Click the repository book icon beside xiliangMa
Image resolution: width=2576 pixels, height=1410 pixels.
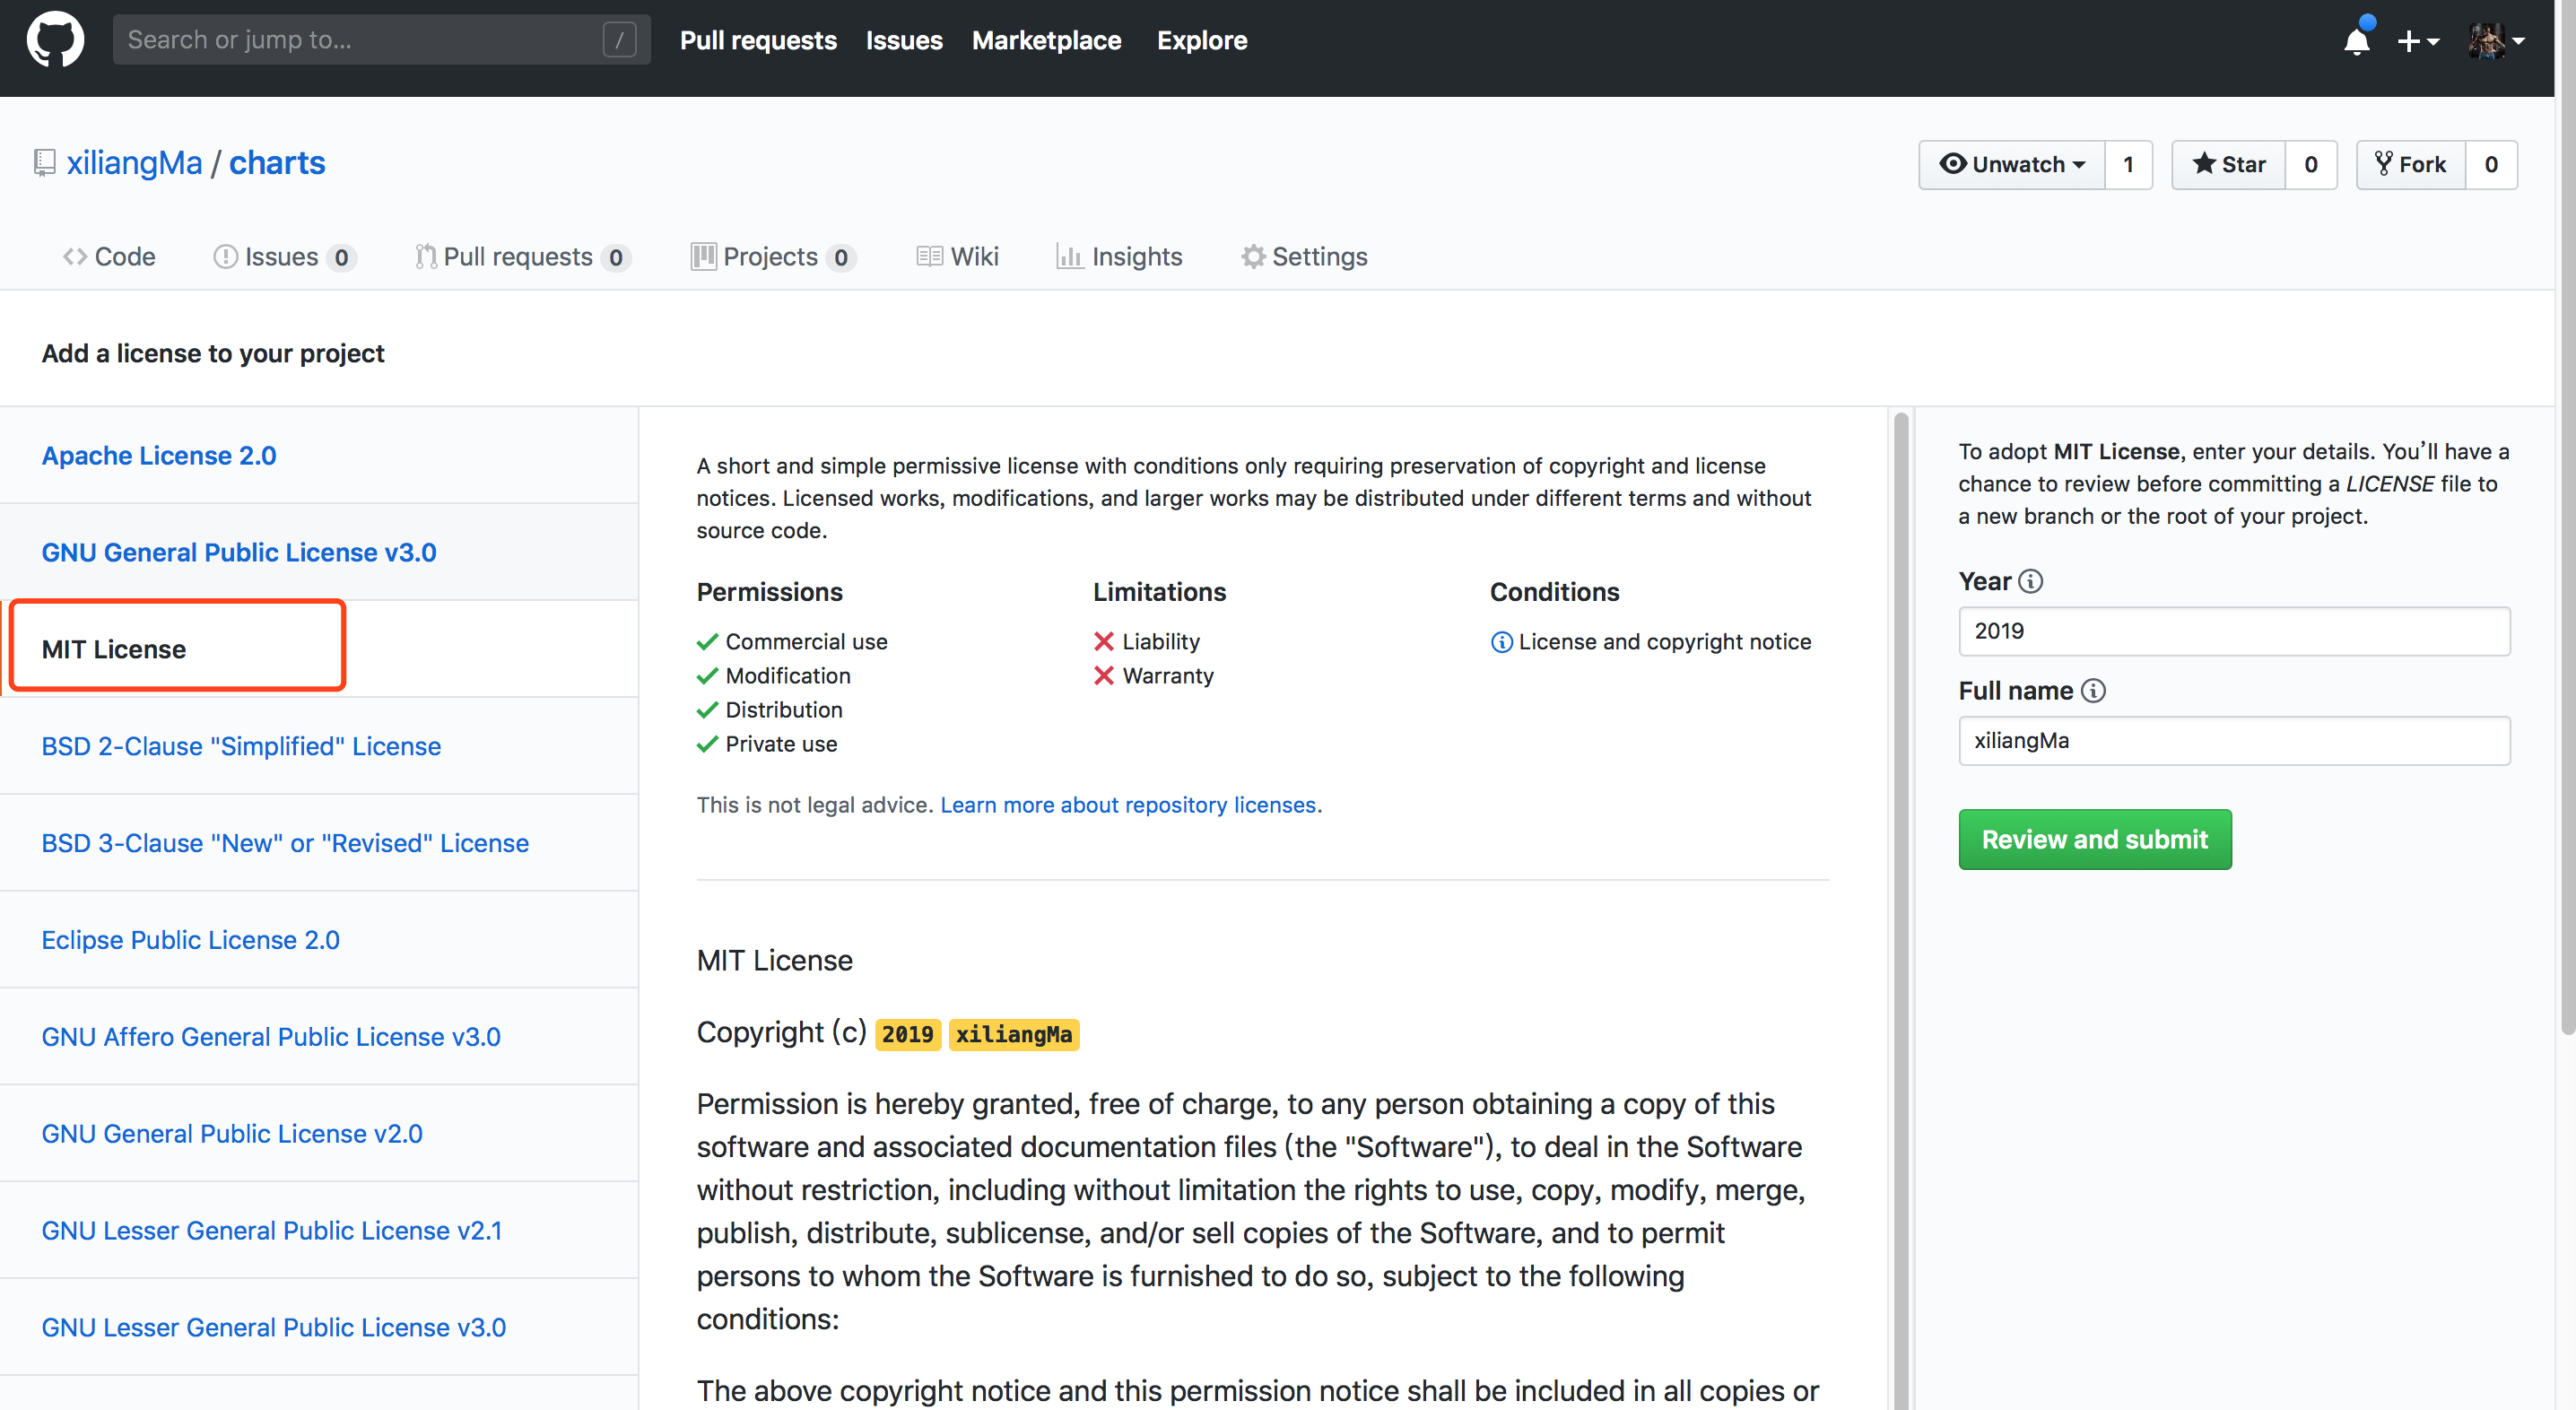[44, 163]
